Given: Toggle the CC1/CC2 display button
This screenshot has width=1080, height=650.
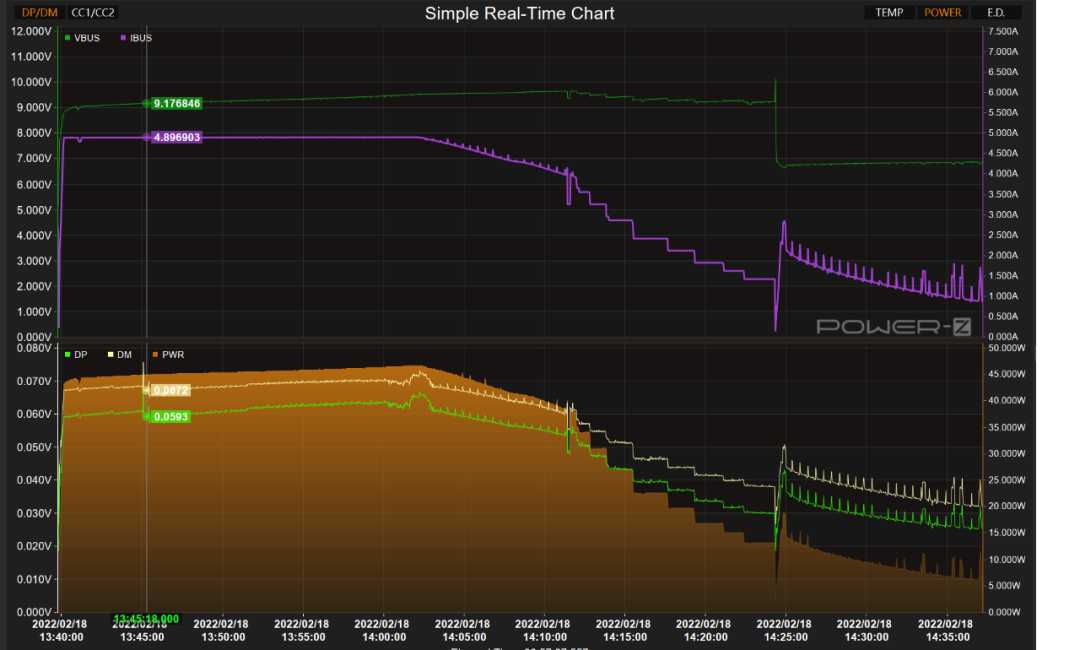Looking at the screenshot, I should tap(93, 13).
